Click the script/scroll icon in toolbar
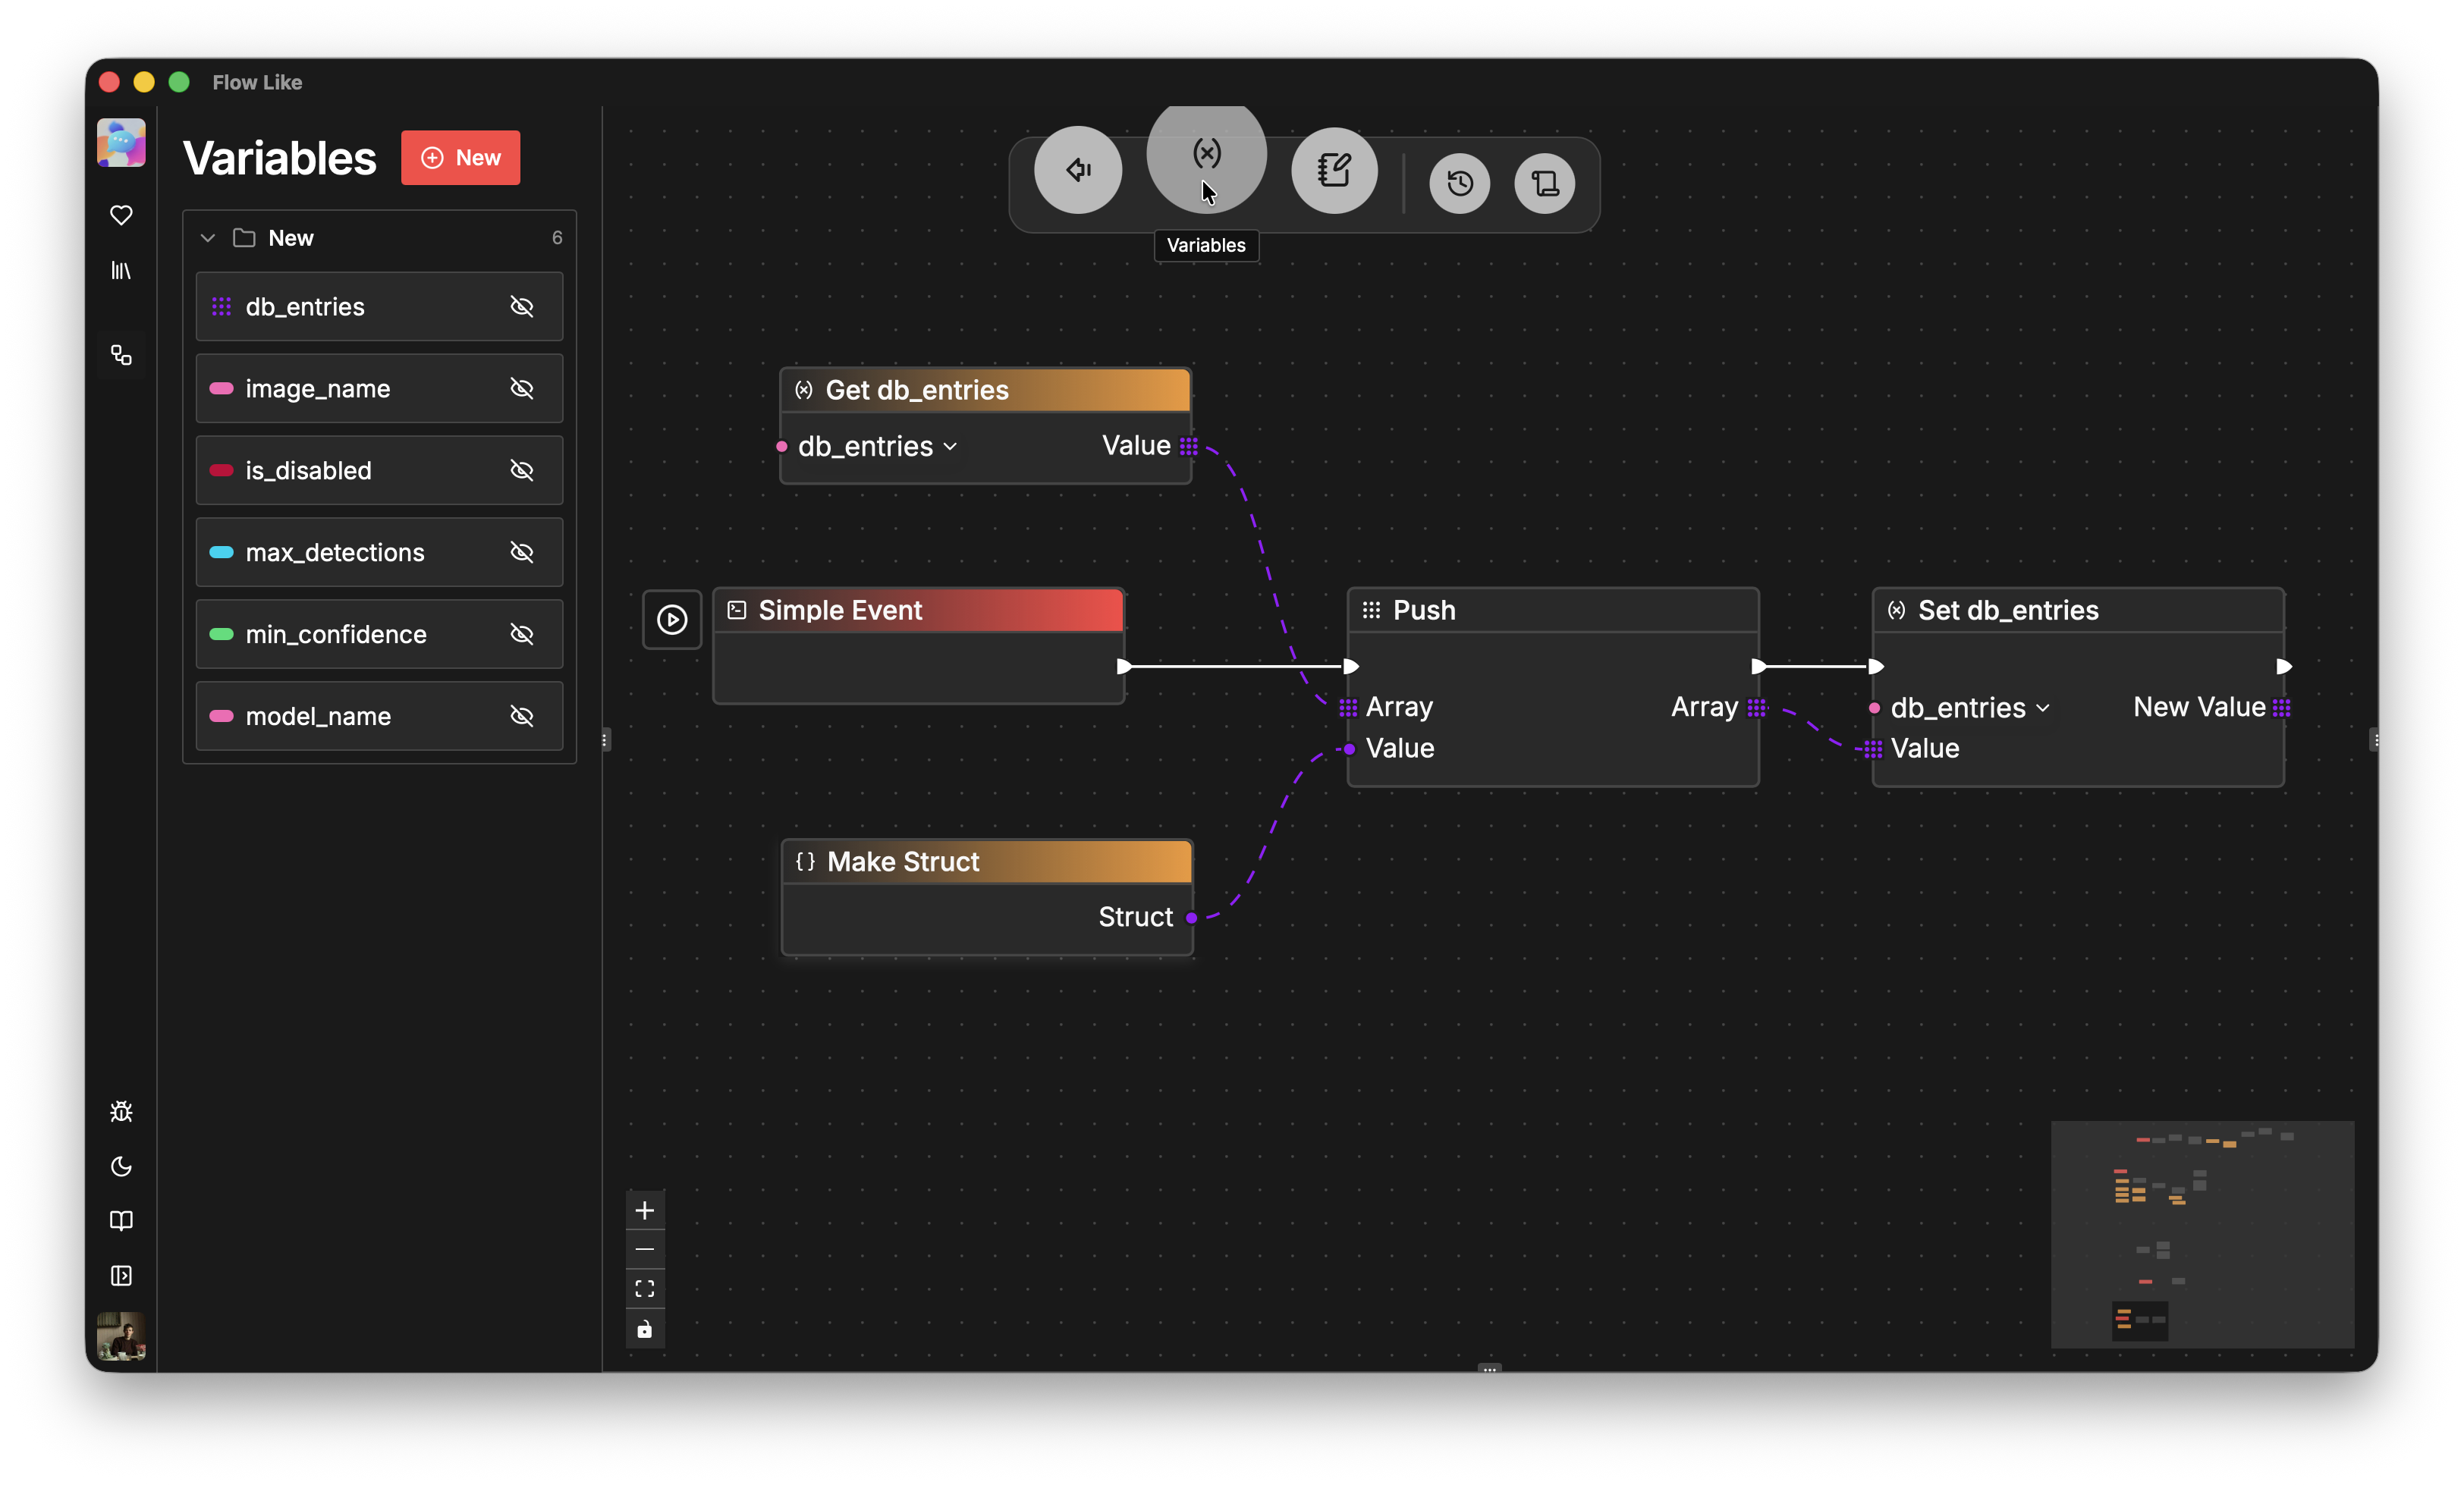Screen dimensions: 2464x1485 click(x=1544, y=183)
